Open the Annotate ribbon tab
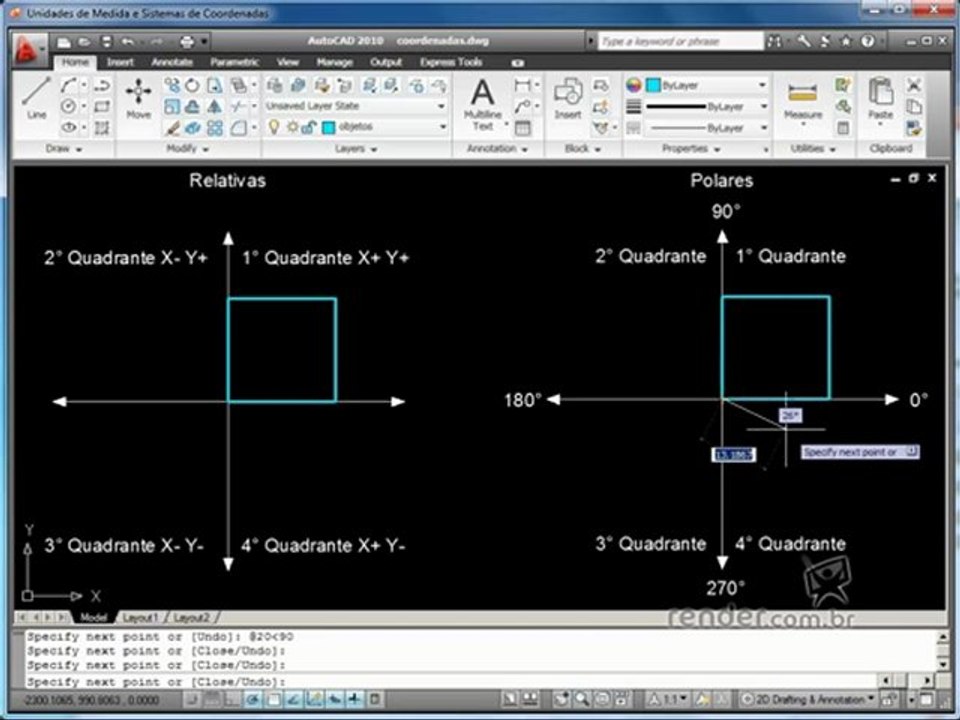The image size is (960, 720). click(x=172, y=62)
